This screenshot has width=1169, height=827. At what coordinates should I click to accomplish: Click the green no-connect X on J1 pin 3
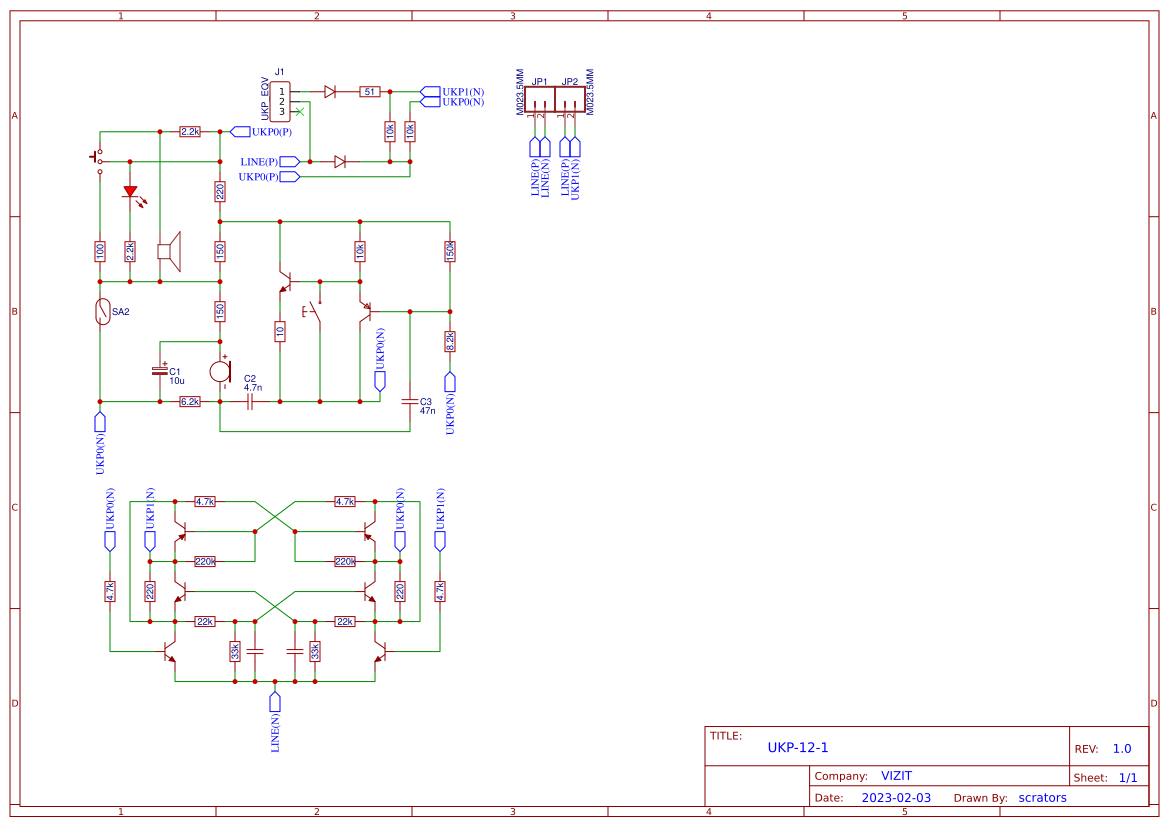(x=300, y=112)
